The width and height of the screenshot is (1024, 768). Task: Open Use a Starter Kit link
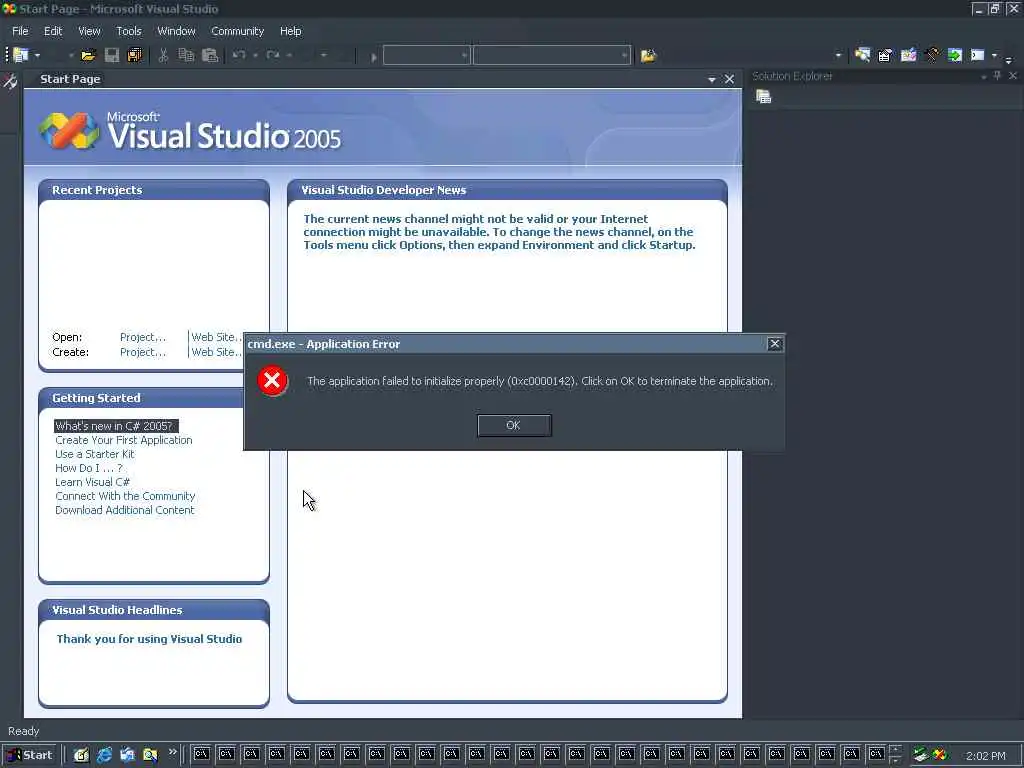click(95, 454)
